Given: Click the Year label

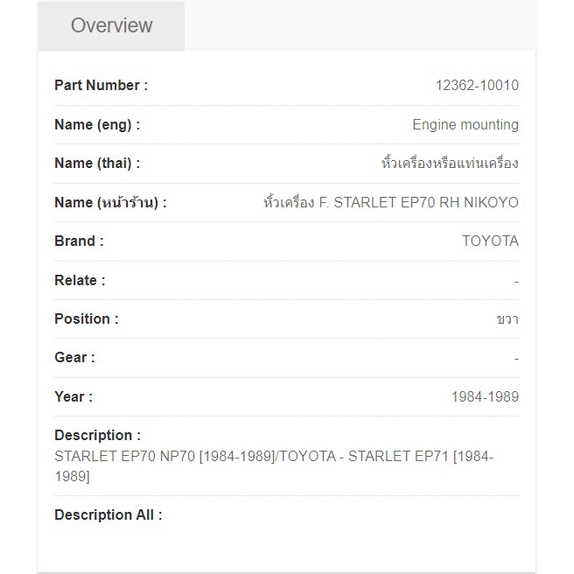Looking at the screenshot, I should (74, 397).
